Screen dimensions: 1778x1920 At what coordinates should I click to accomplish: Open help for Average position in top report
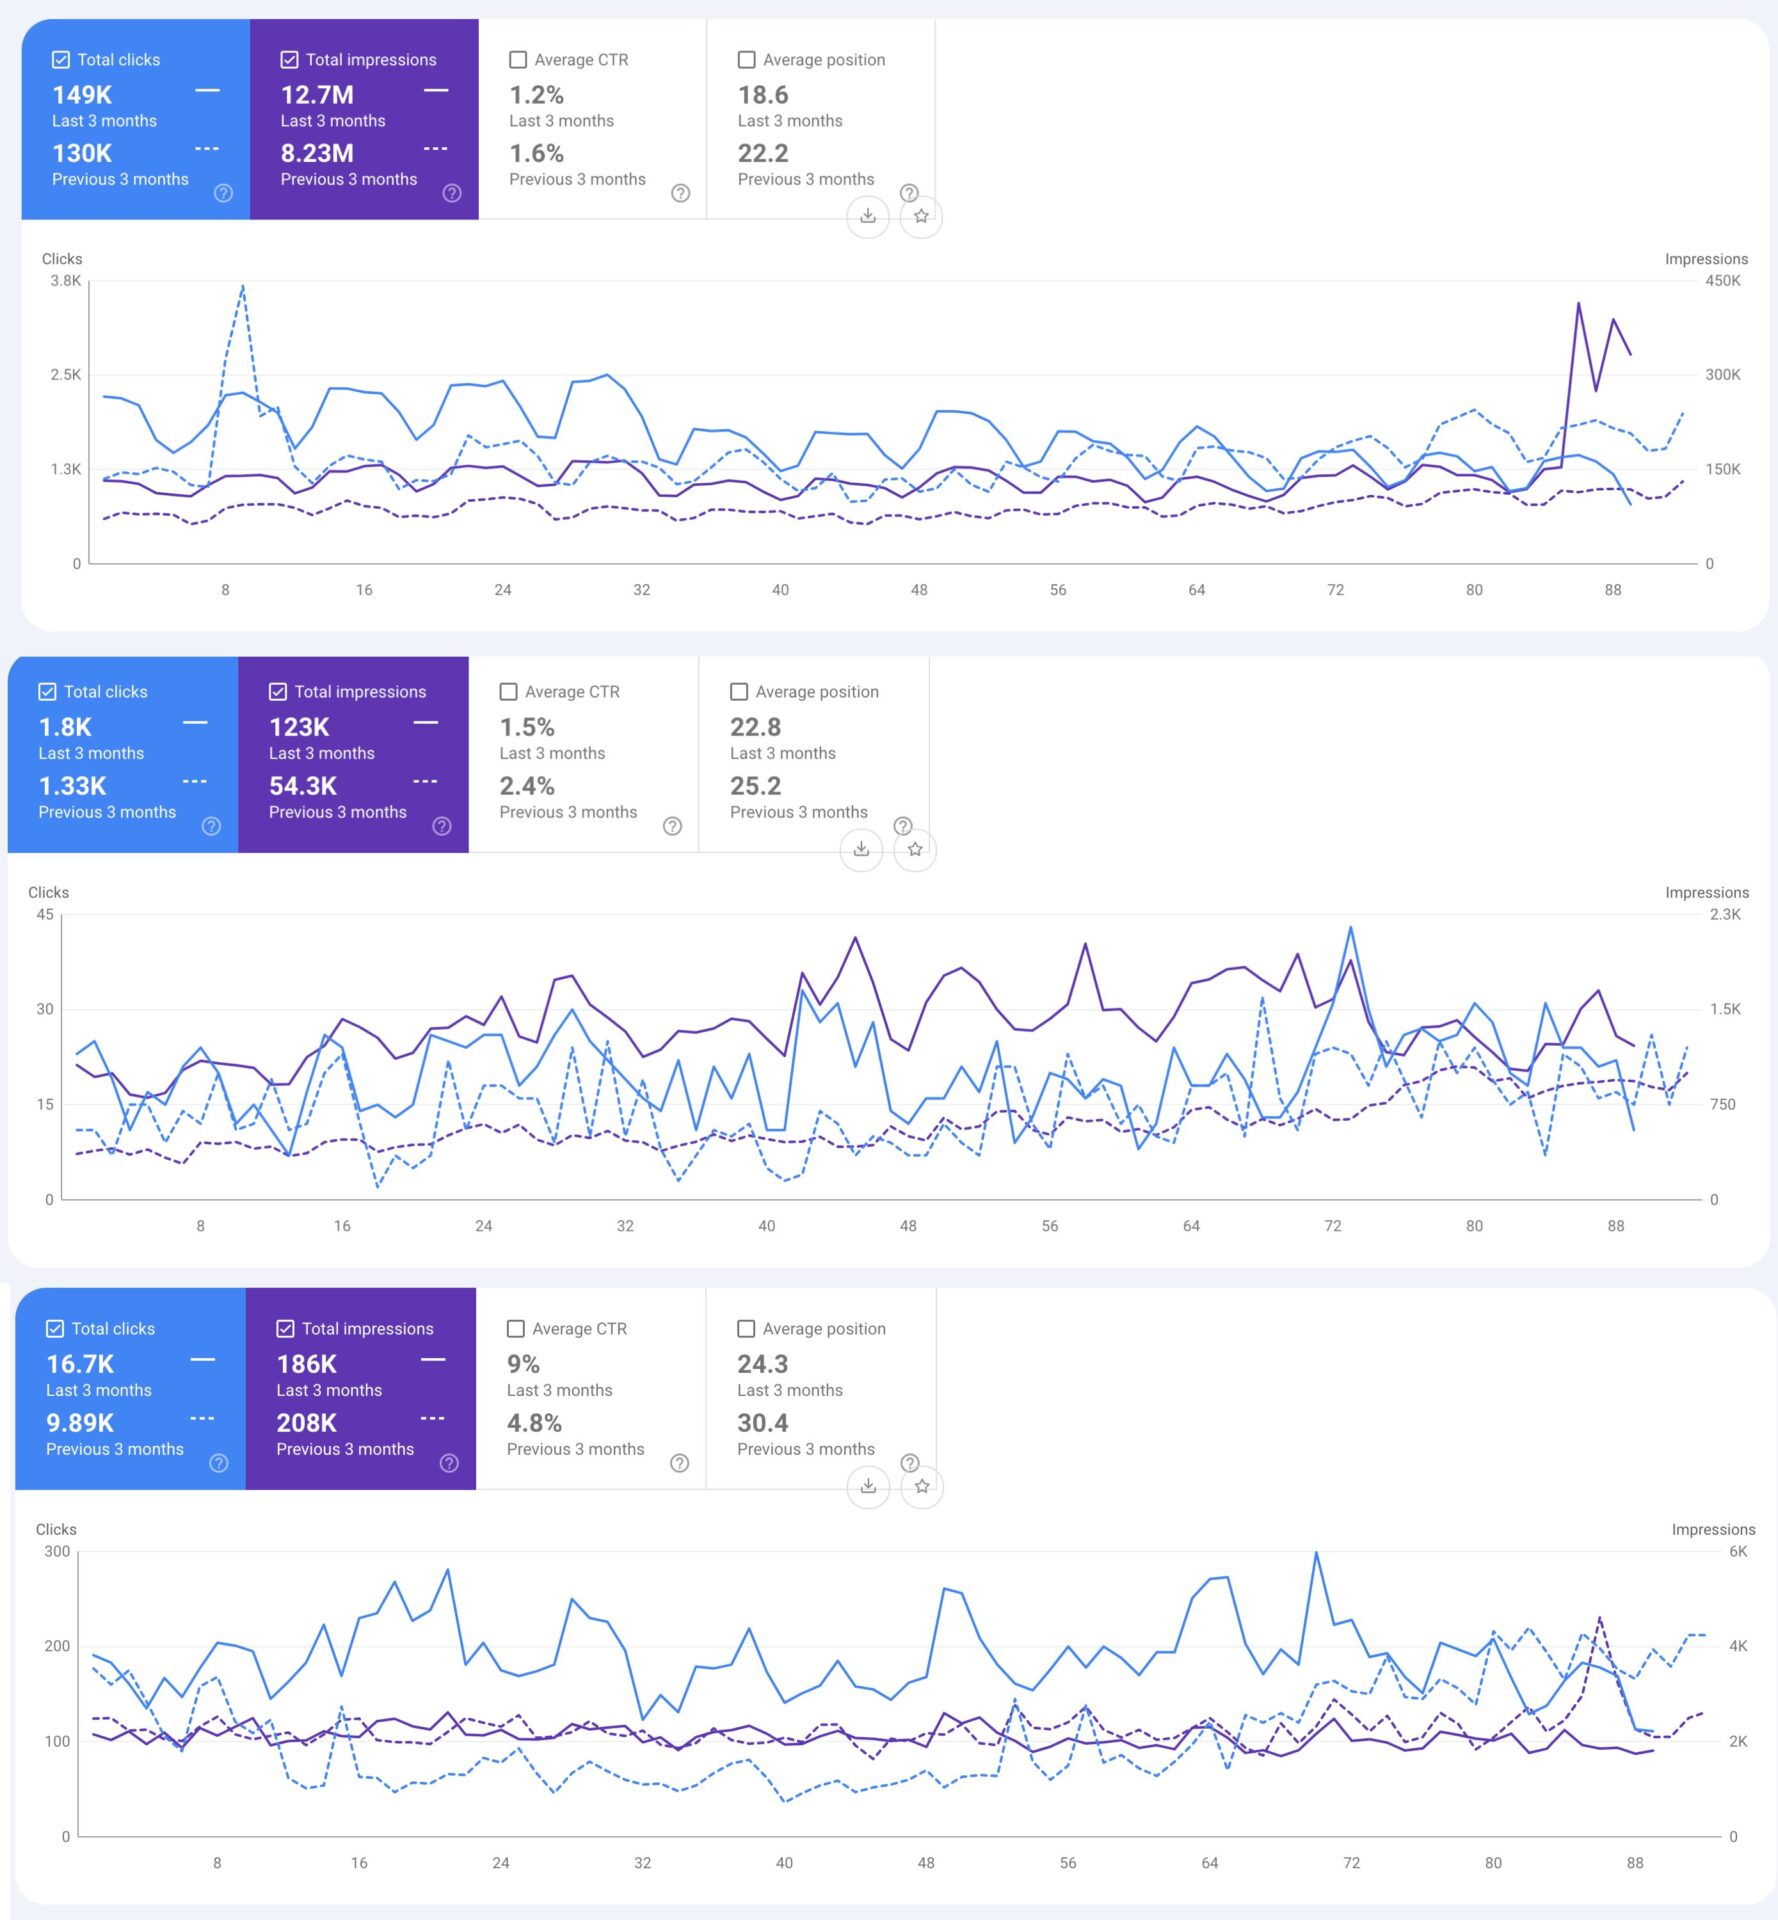point(908,193)
